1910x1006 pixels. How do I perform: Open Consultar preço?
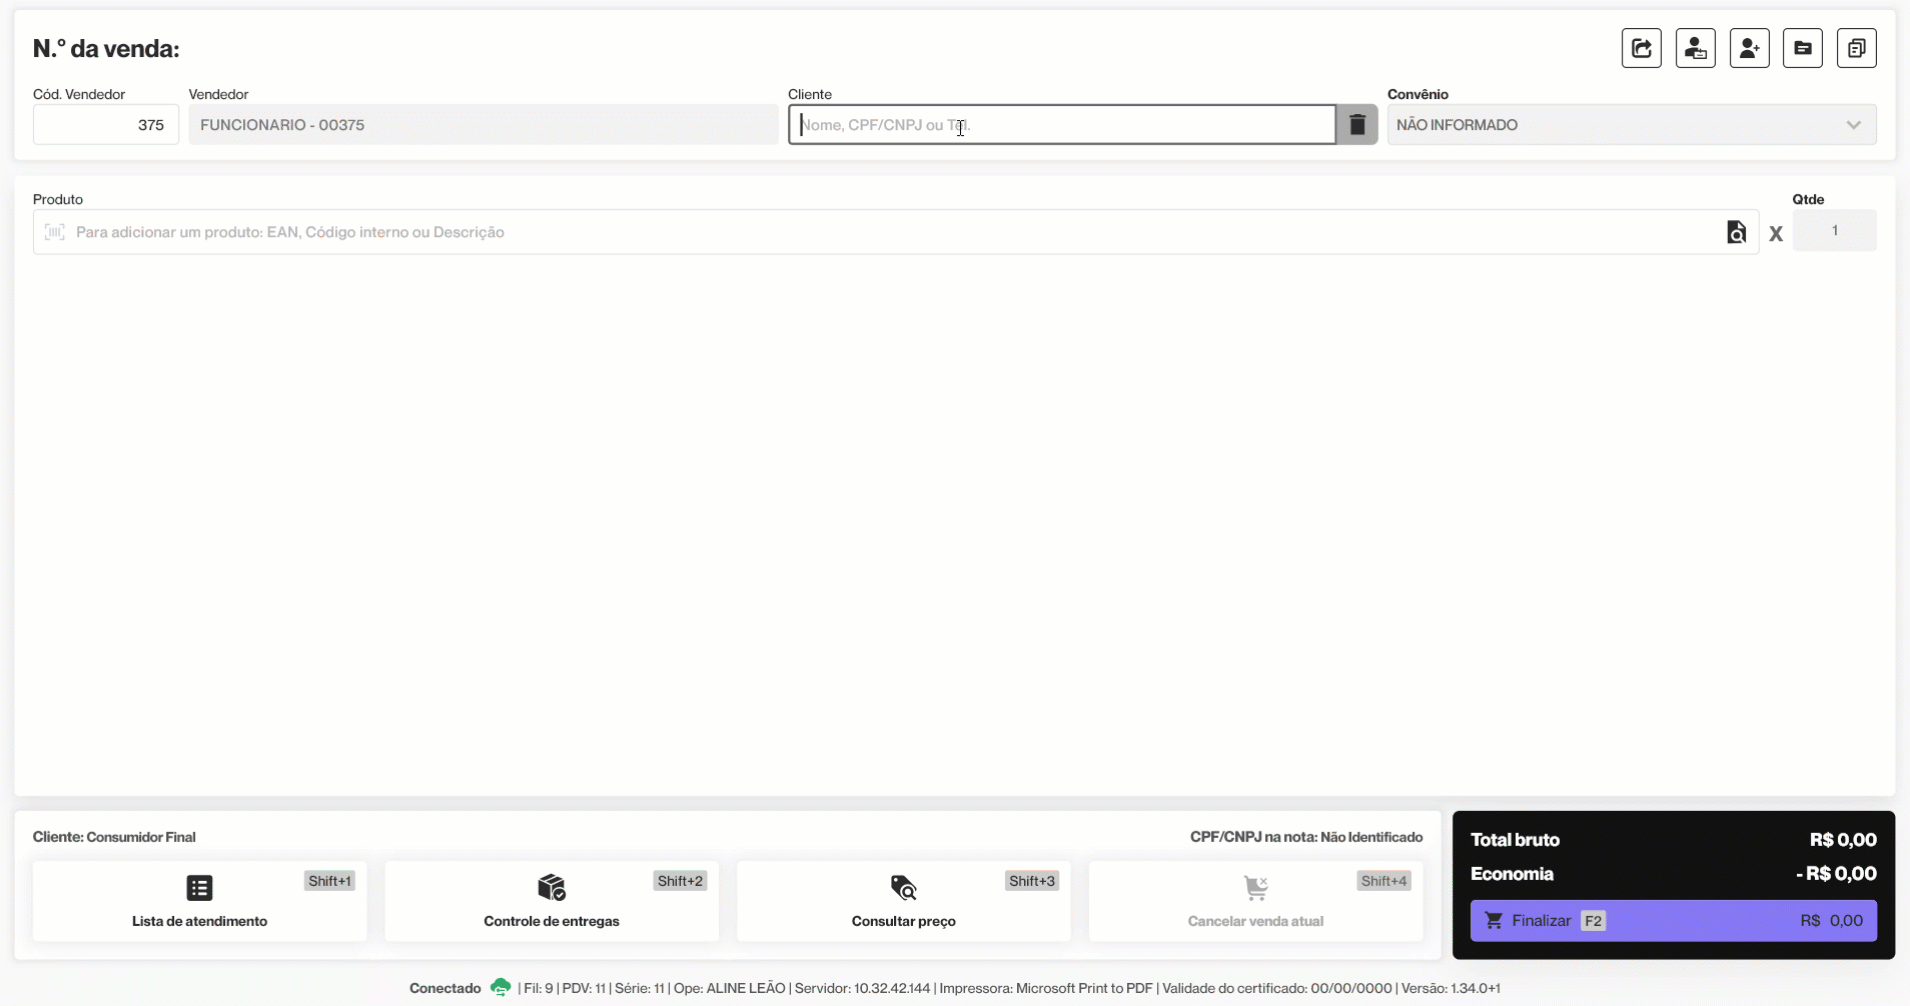(x=904, y=901)
